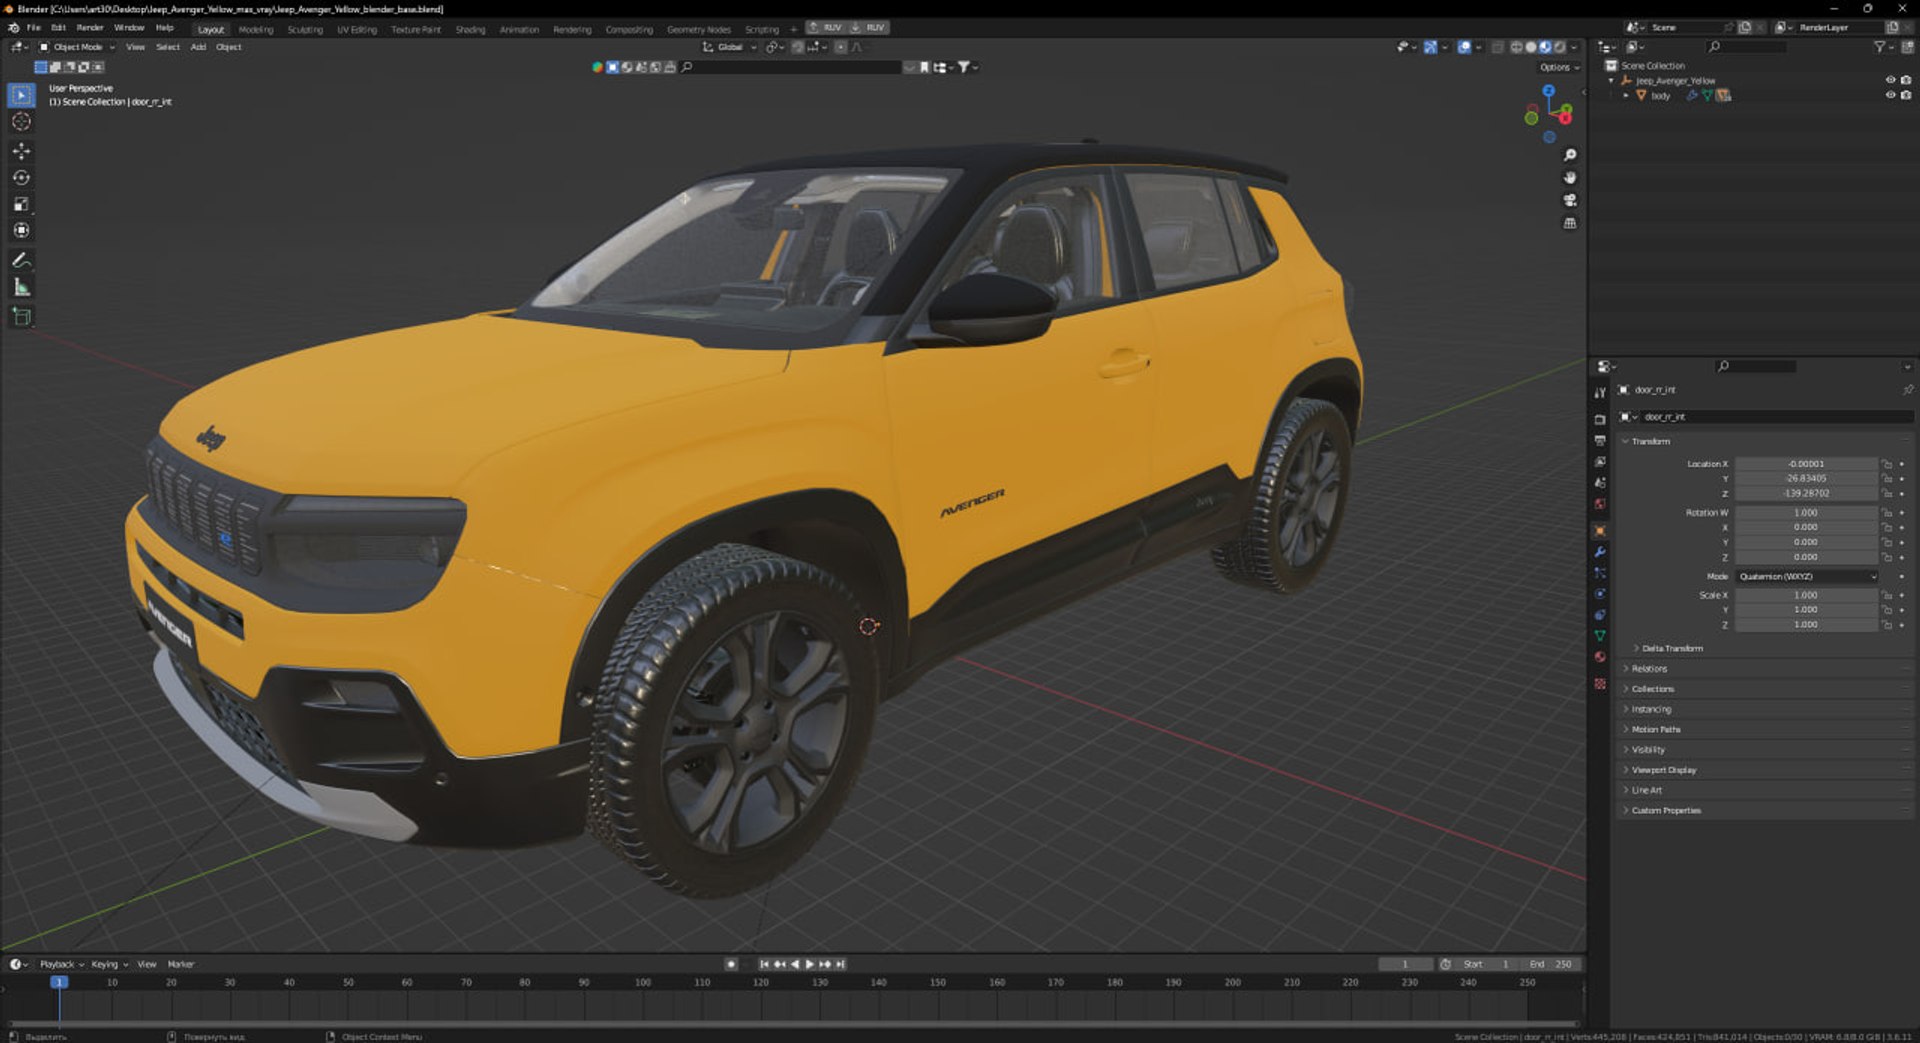Expand the body object tree arrow
Image resolution: width=1920 pixels, height=1043 pixels.
tap(1626, 95)
